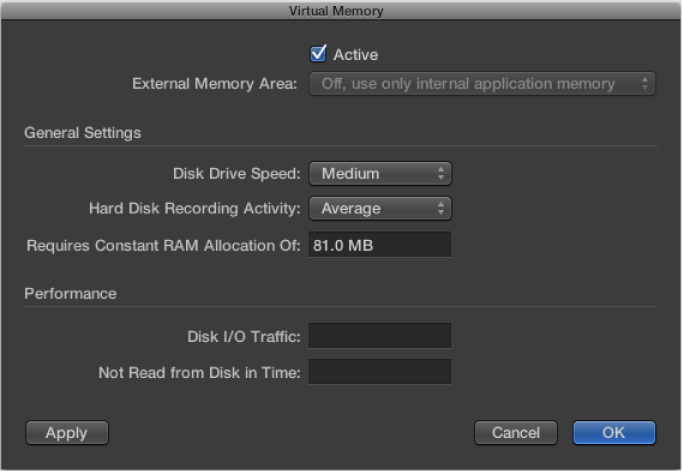Viewport: 682px width, 472px height.
Task: Click the General Settings section heading
Action: pyautogui.click(x=83, y=133)
